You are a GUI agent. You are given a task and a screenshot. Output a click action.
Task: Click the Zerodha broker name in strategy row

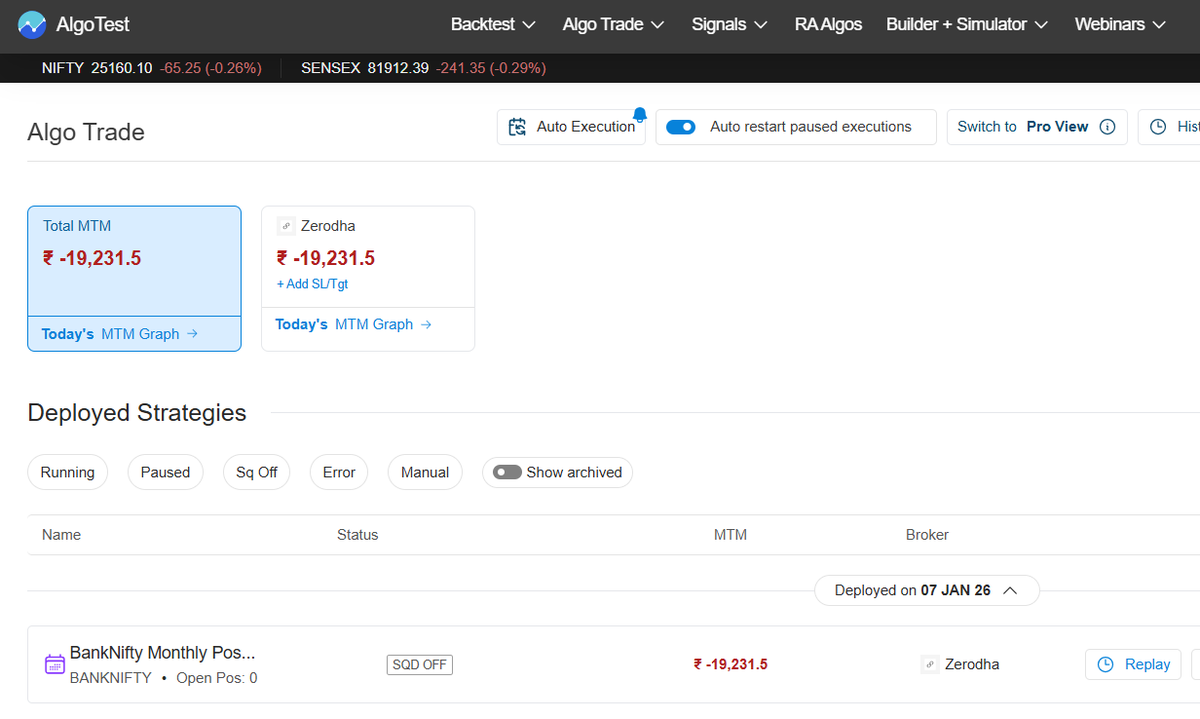tap(972, 664)
